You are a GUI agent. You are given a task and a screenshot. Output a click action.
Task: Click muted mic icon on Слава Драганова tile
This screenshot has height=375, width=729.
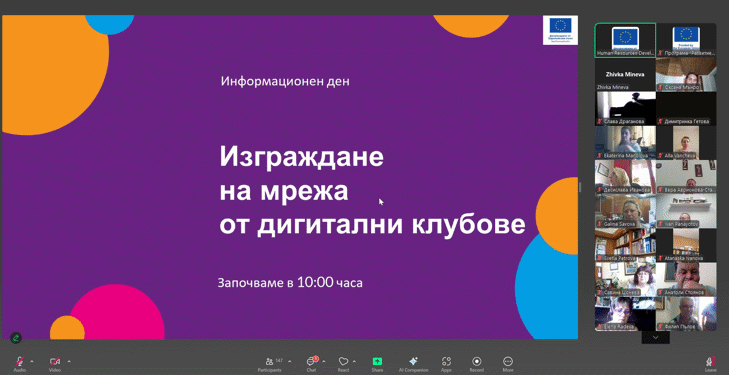(x=600, y=122)
